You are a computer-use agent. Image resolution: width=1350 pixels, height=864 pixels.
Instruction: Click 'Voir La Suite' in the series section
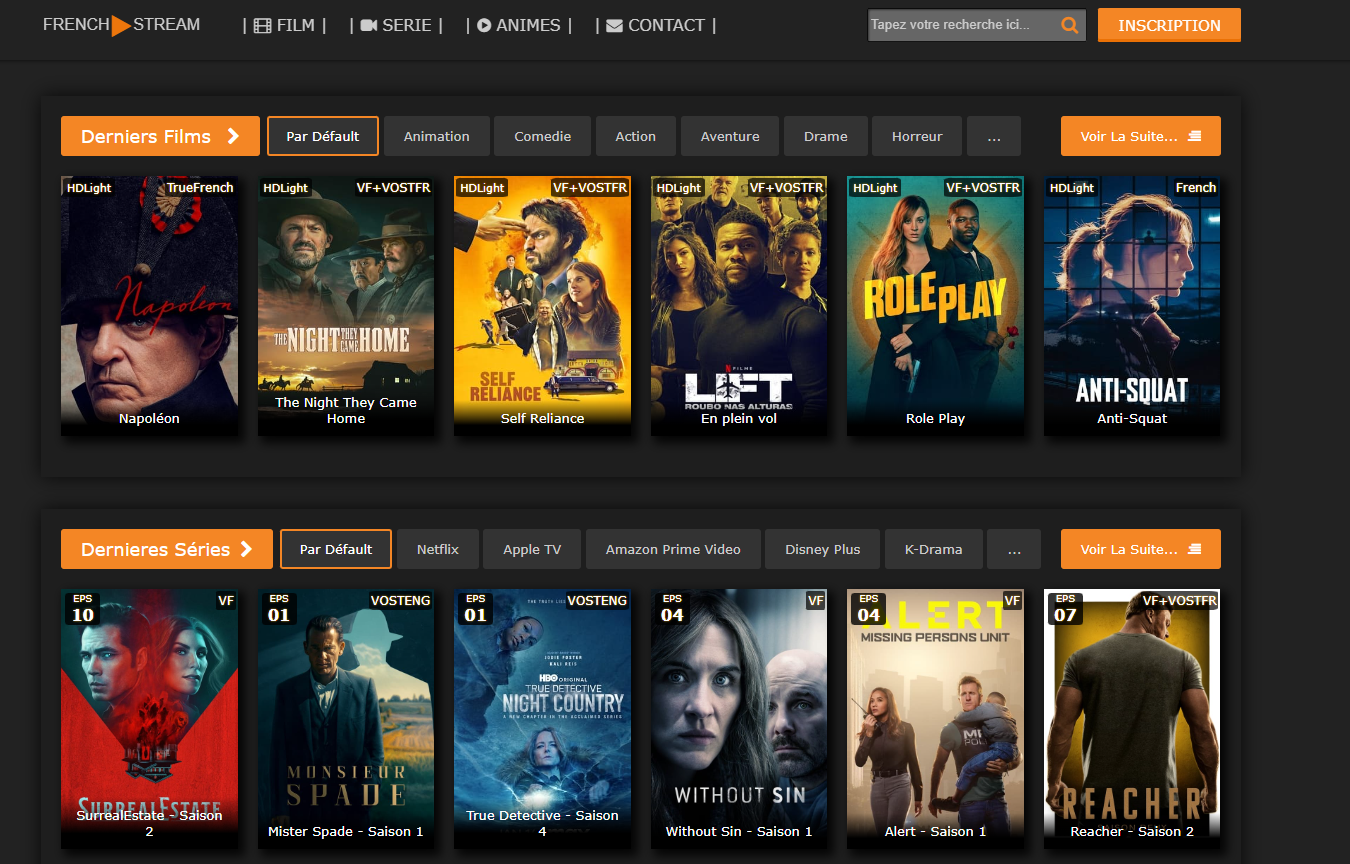[x=1140, y=550]
